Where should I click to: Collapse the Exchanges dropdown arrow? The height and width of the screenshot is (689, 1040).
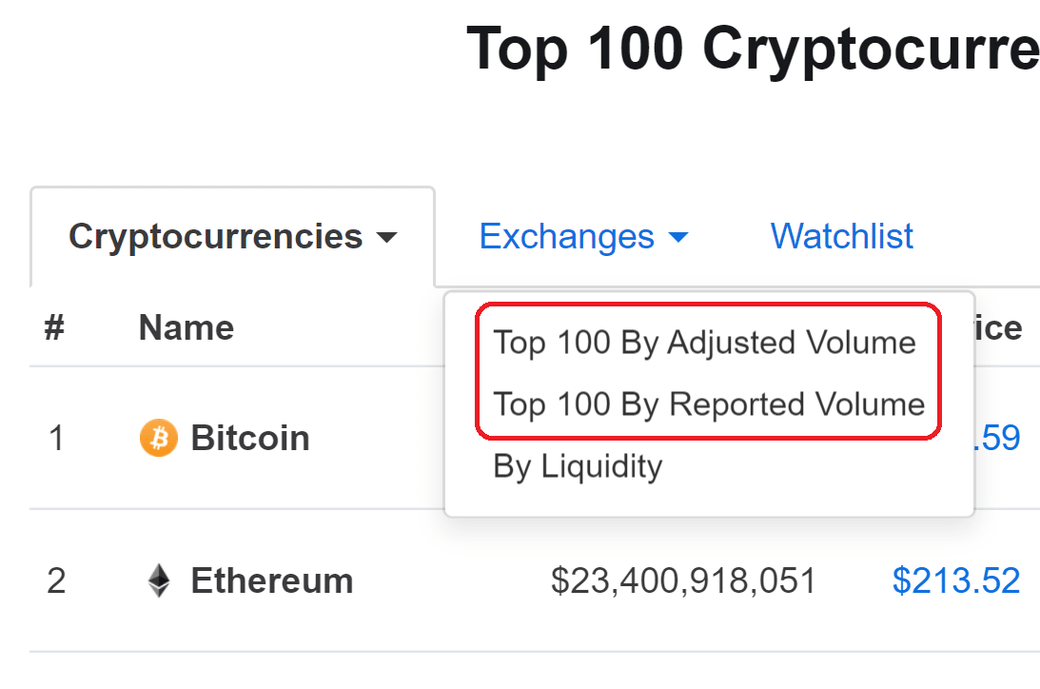pos(679,237)
